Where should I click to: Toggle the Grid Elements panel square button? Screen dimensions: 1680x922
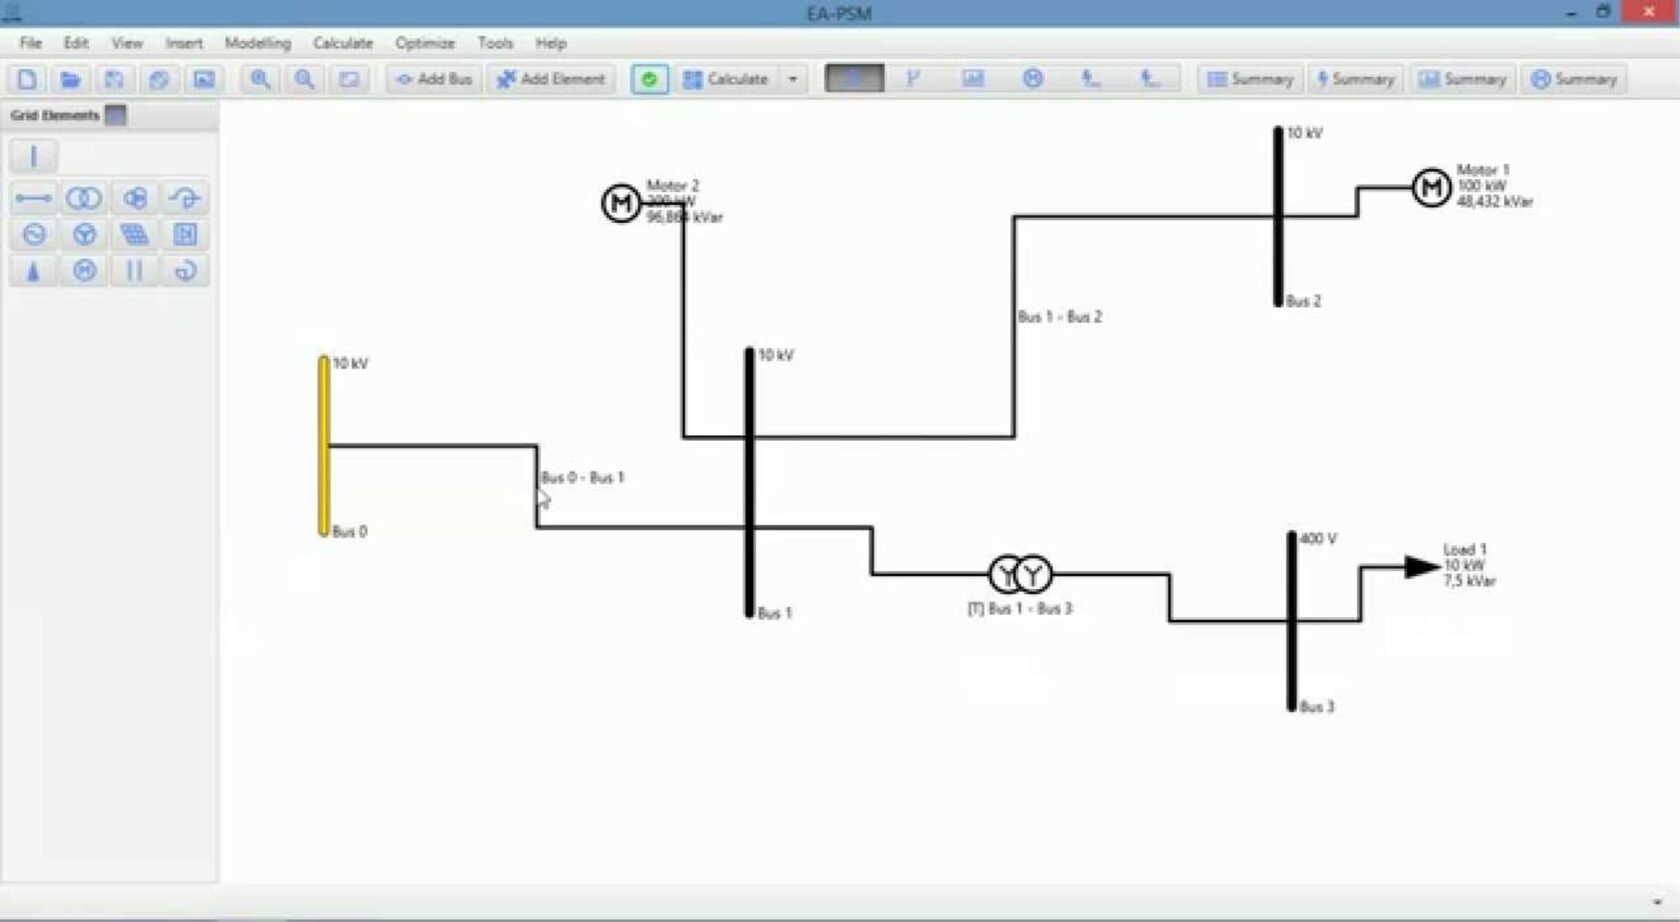116,115
